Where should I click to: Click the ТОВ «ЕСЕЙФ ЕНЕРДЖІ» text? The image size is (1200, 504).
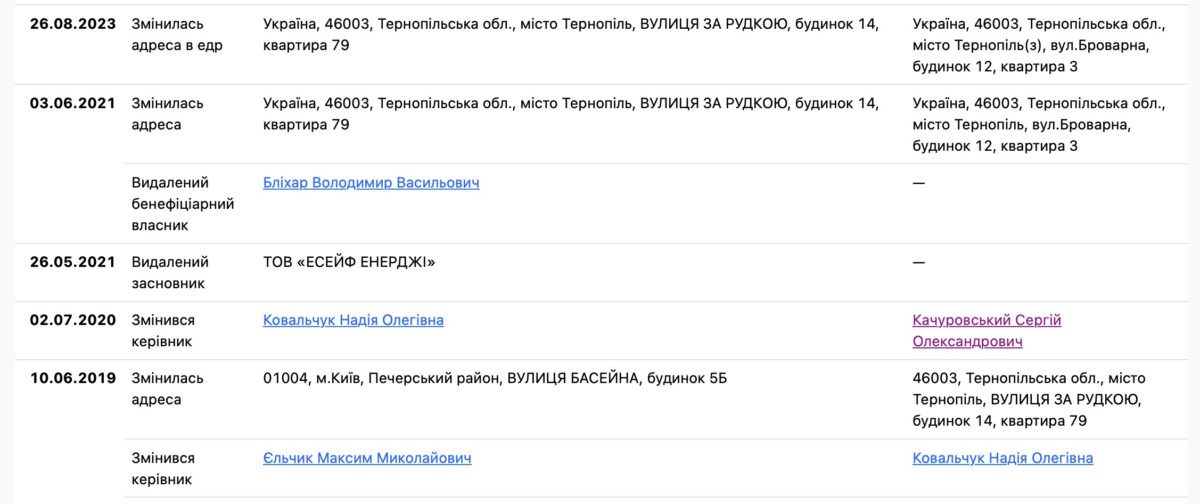pos(350,262)
